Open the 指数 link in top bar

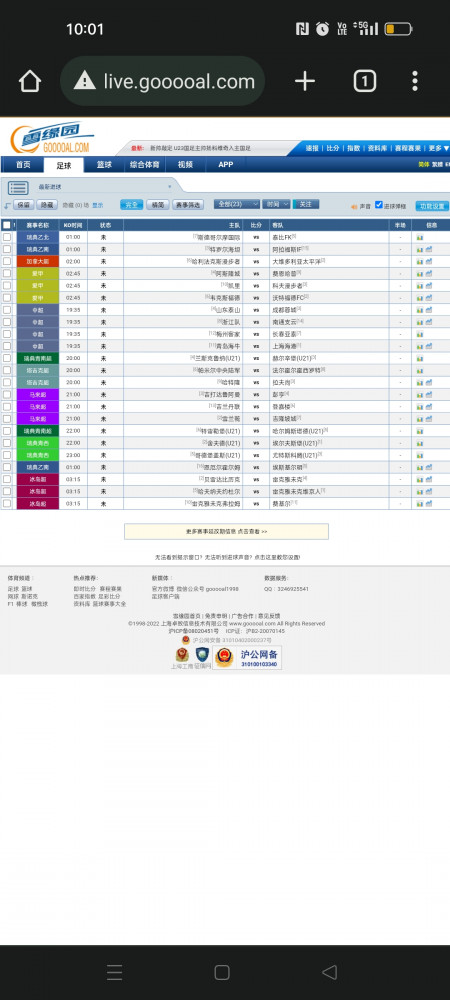click(353, 148)
